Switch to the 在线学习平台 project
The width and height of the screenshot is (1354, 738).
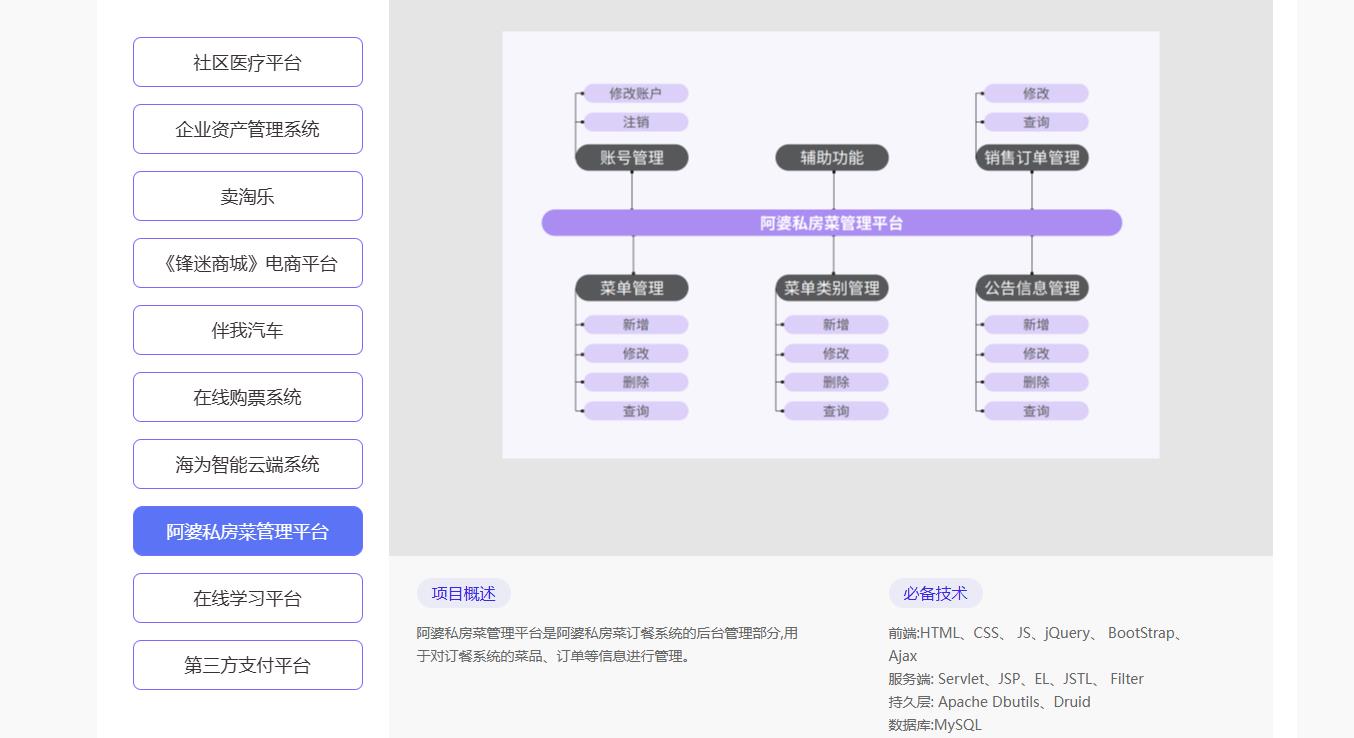[247, 598]
